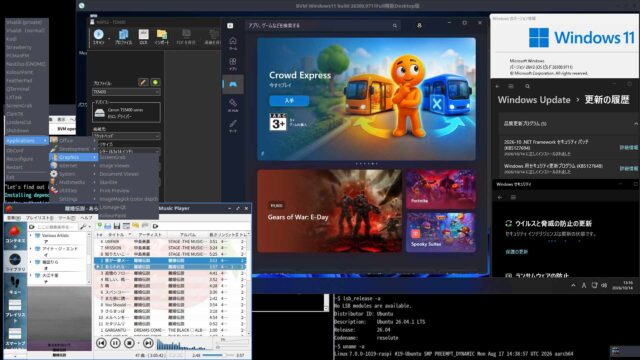Open the Spooky Suites game tile
Image resolution: width=640 pixels, height=360 pixels.
[440, 232]
